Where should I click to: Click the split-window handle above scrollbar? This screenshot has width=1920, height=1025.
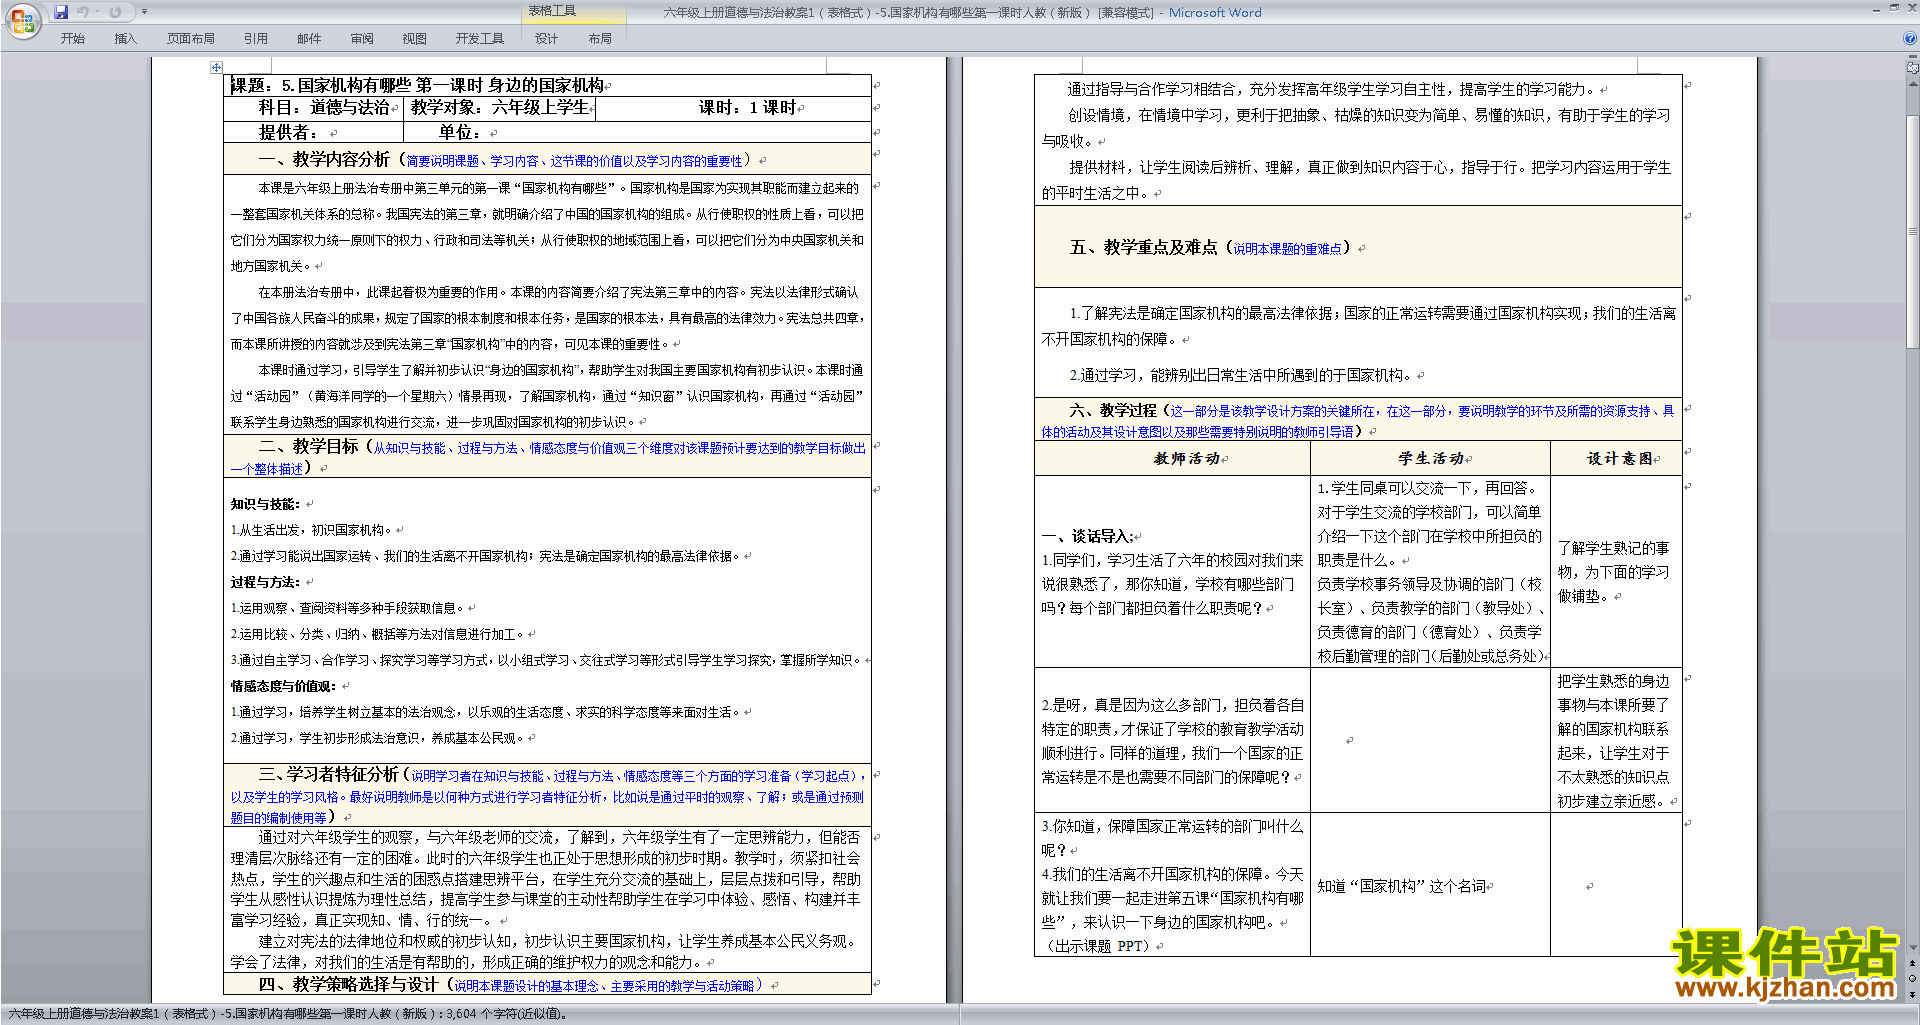click(1912, 58)
